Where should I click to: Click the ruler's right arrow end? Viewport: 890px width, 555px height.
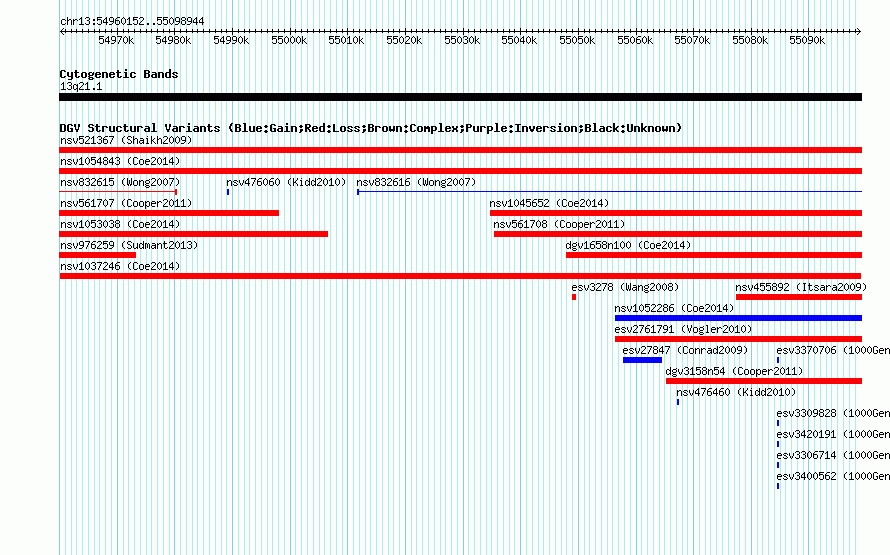859,31
